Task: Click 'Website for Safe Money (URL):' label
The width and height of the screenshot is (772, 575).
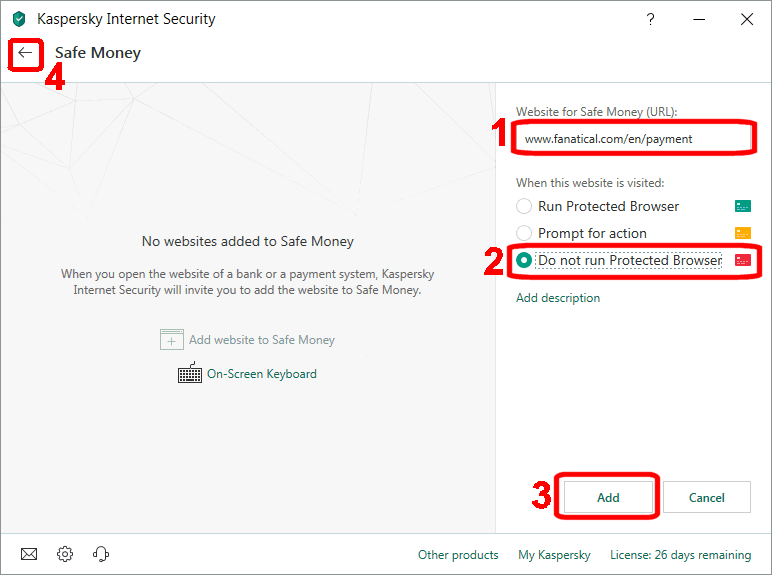Action: (x=596, y=112)
